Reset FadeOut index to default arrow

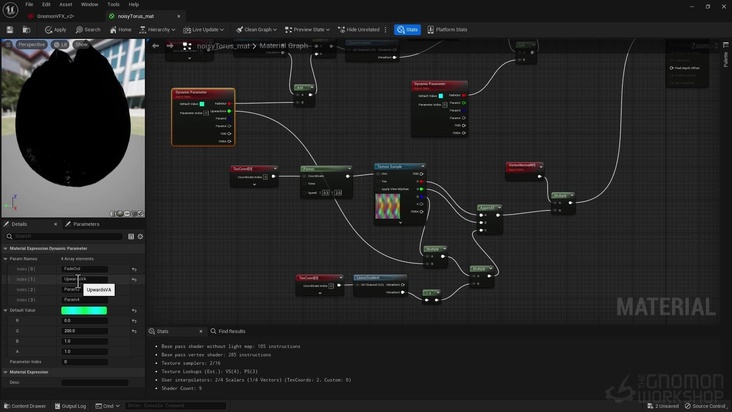tap(134, 269)
